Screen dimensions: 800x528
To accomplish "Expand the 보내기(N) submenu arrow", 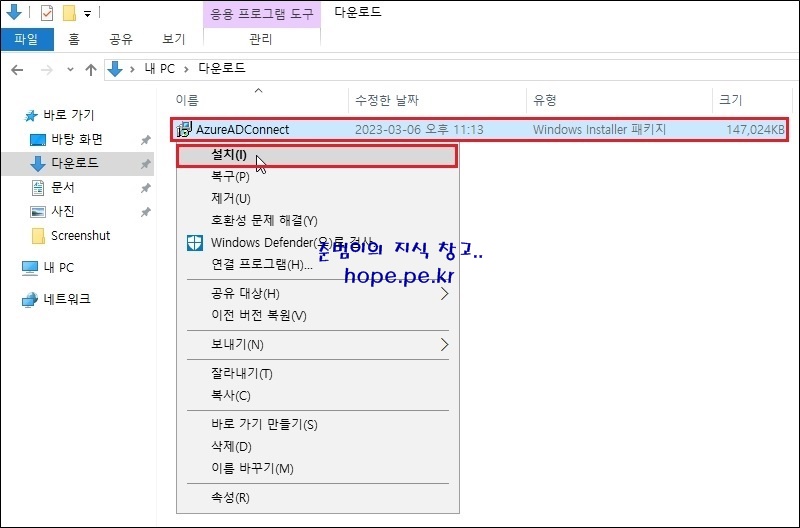I will pos(444,345).
